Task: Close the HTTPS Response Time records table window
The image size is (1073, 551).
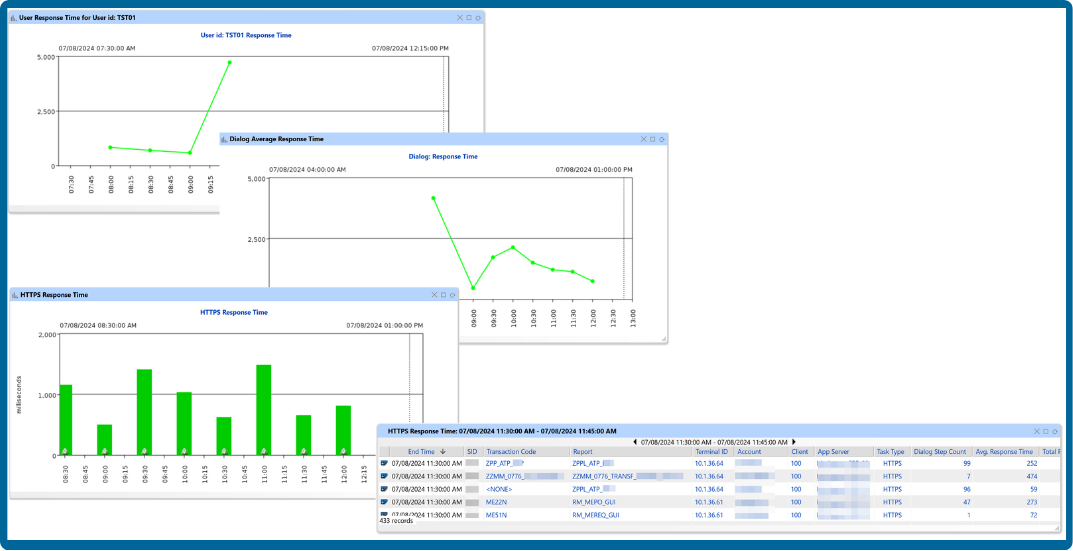Action: [1038, 431]
